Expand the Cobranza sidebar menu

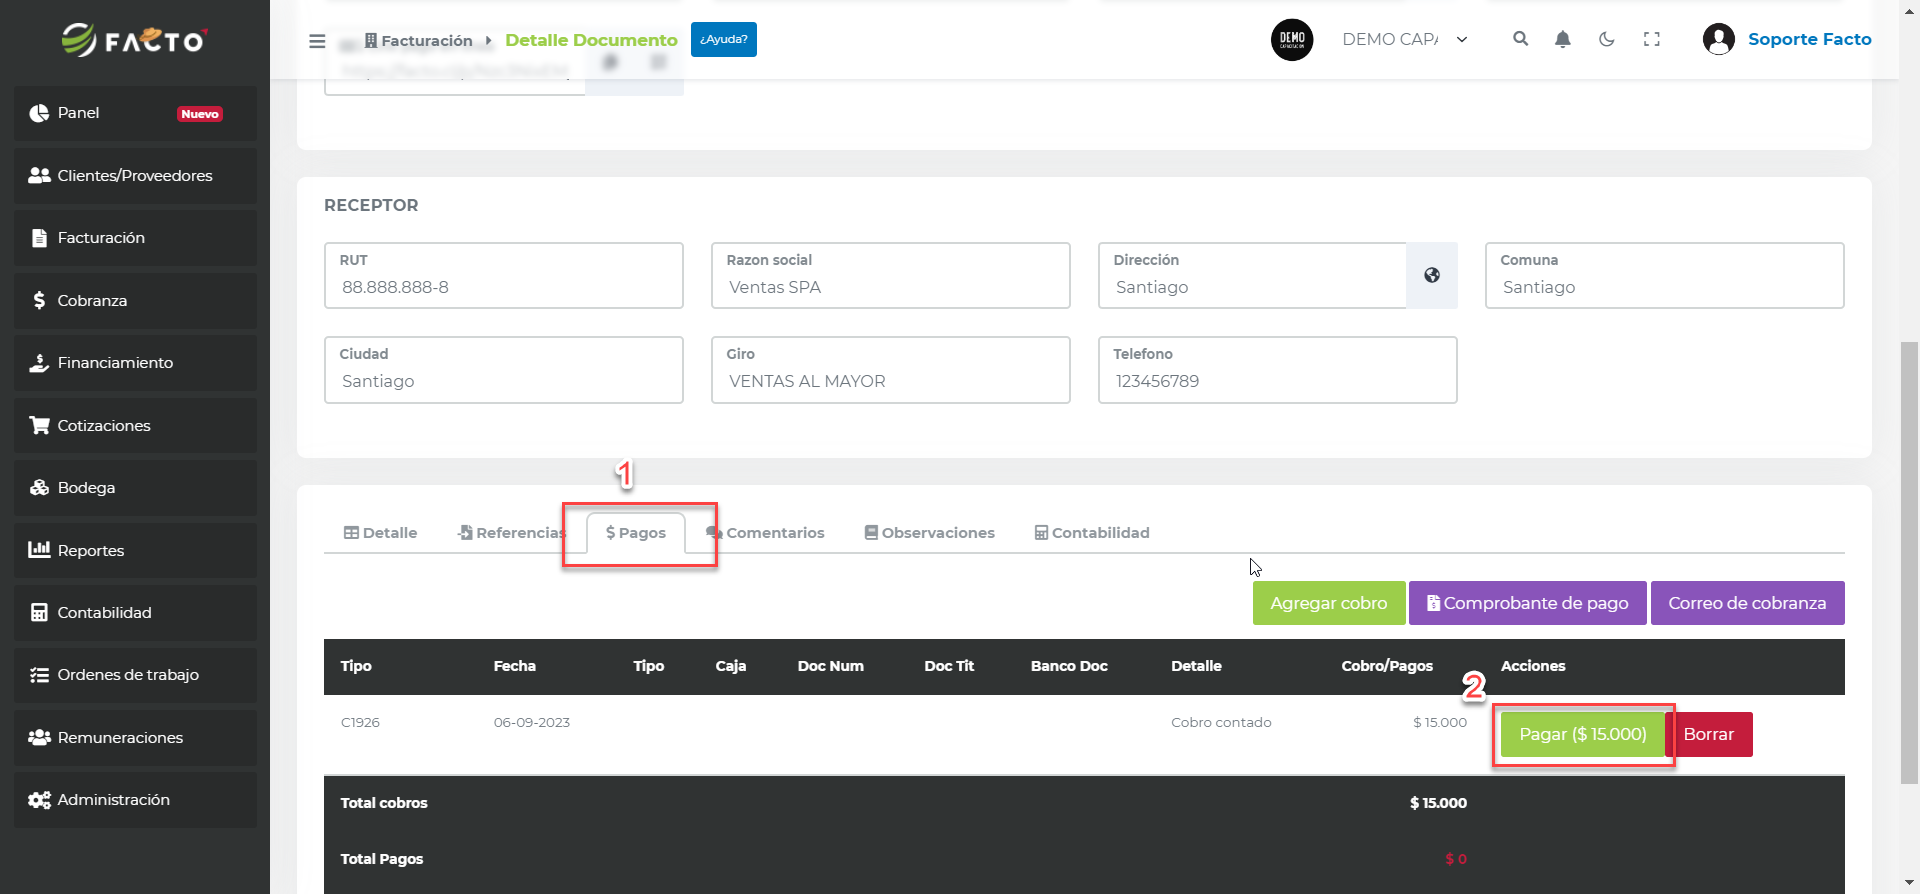click(x=135, y=300)
